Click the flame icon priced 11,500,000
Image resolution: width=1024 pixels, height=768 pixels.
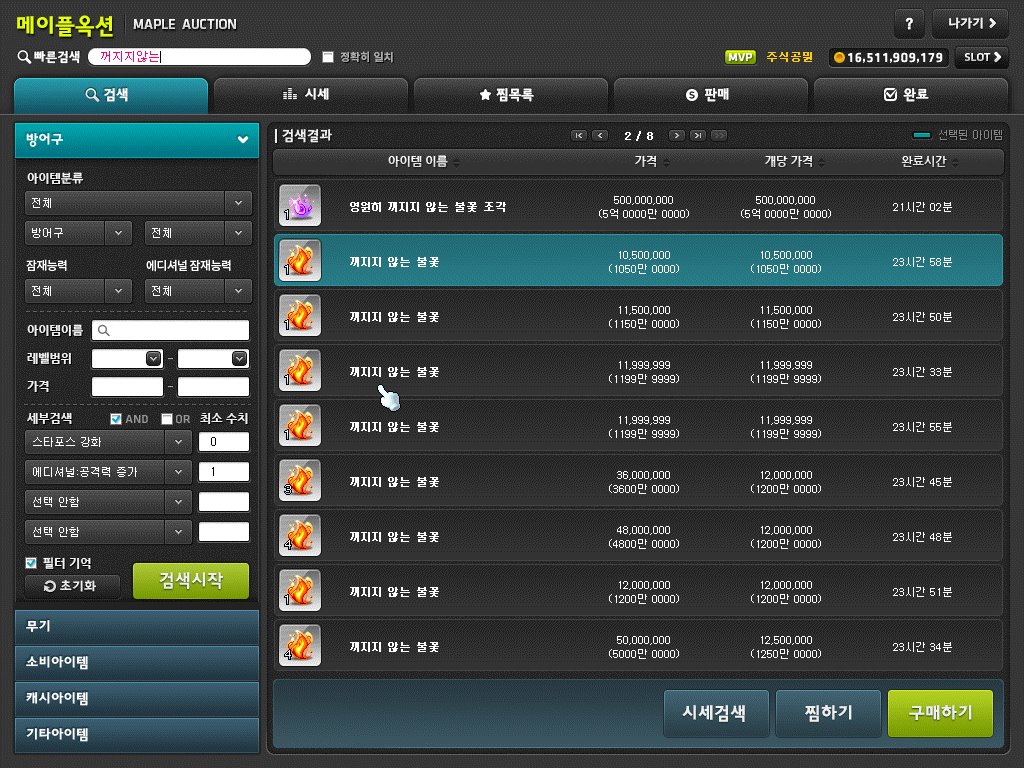pyautogui.click(x=300, y=315)
